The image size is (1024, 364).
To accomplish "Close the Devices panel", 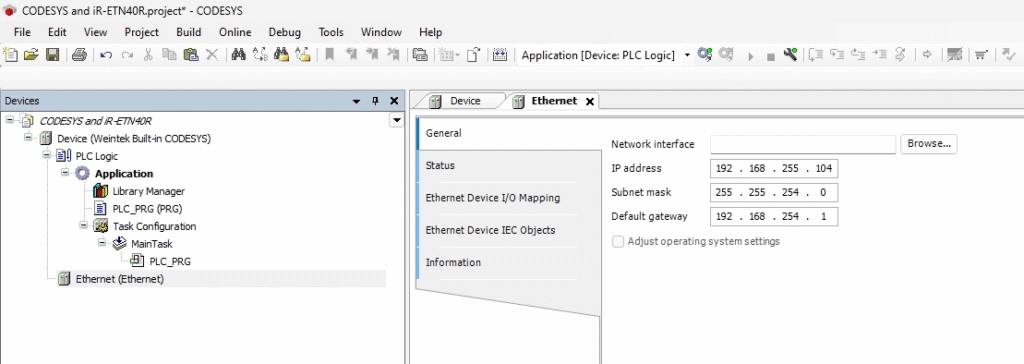I will click(394, 101).
